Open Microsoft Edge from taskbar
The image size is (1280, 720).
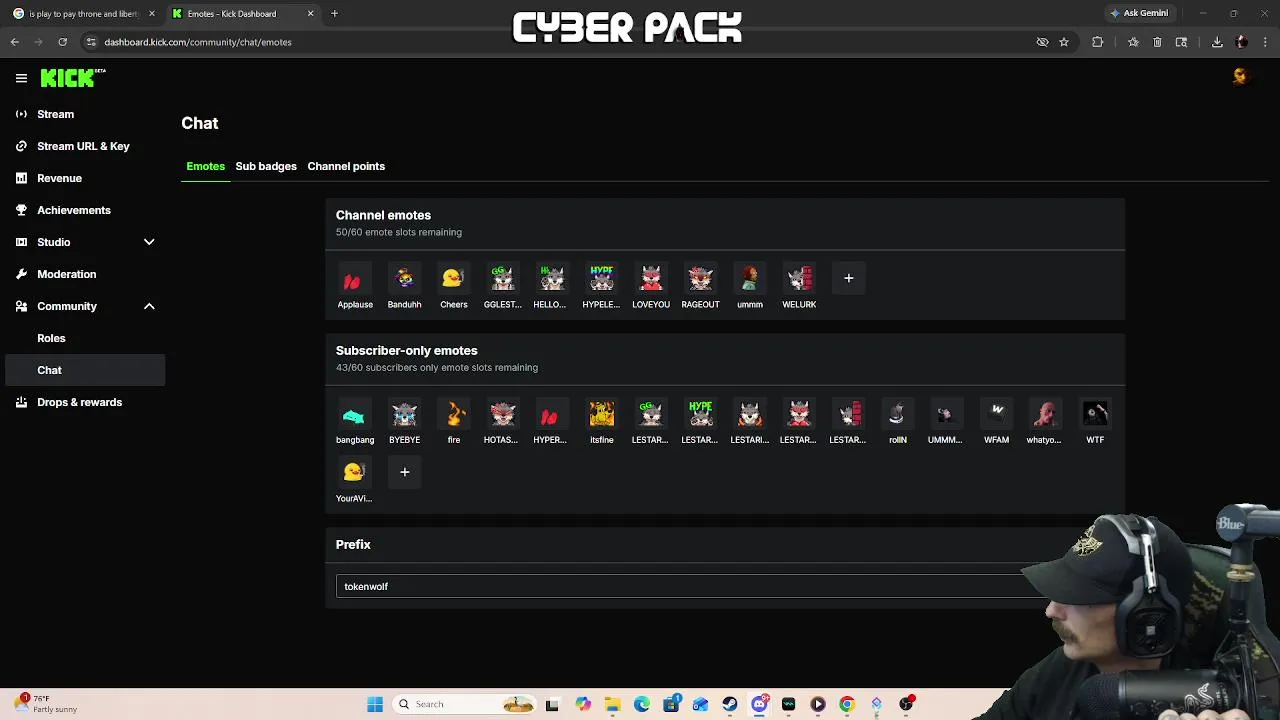tap(641, 704)
